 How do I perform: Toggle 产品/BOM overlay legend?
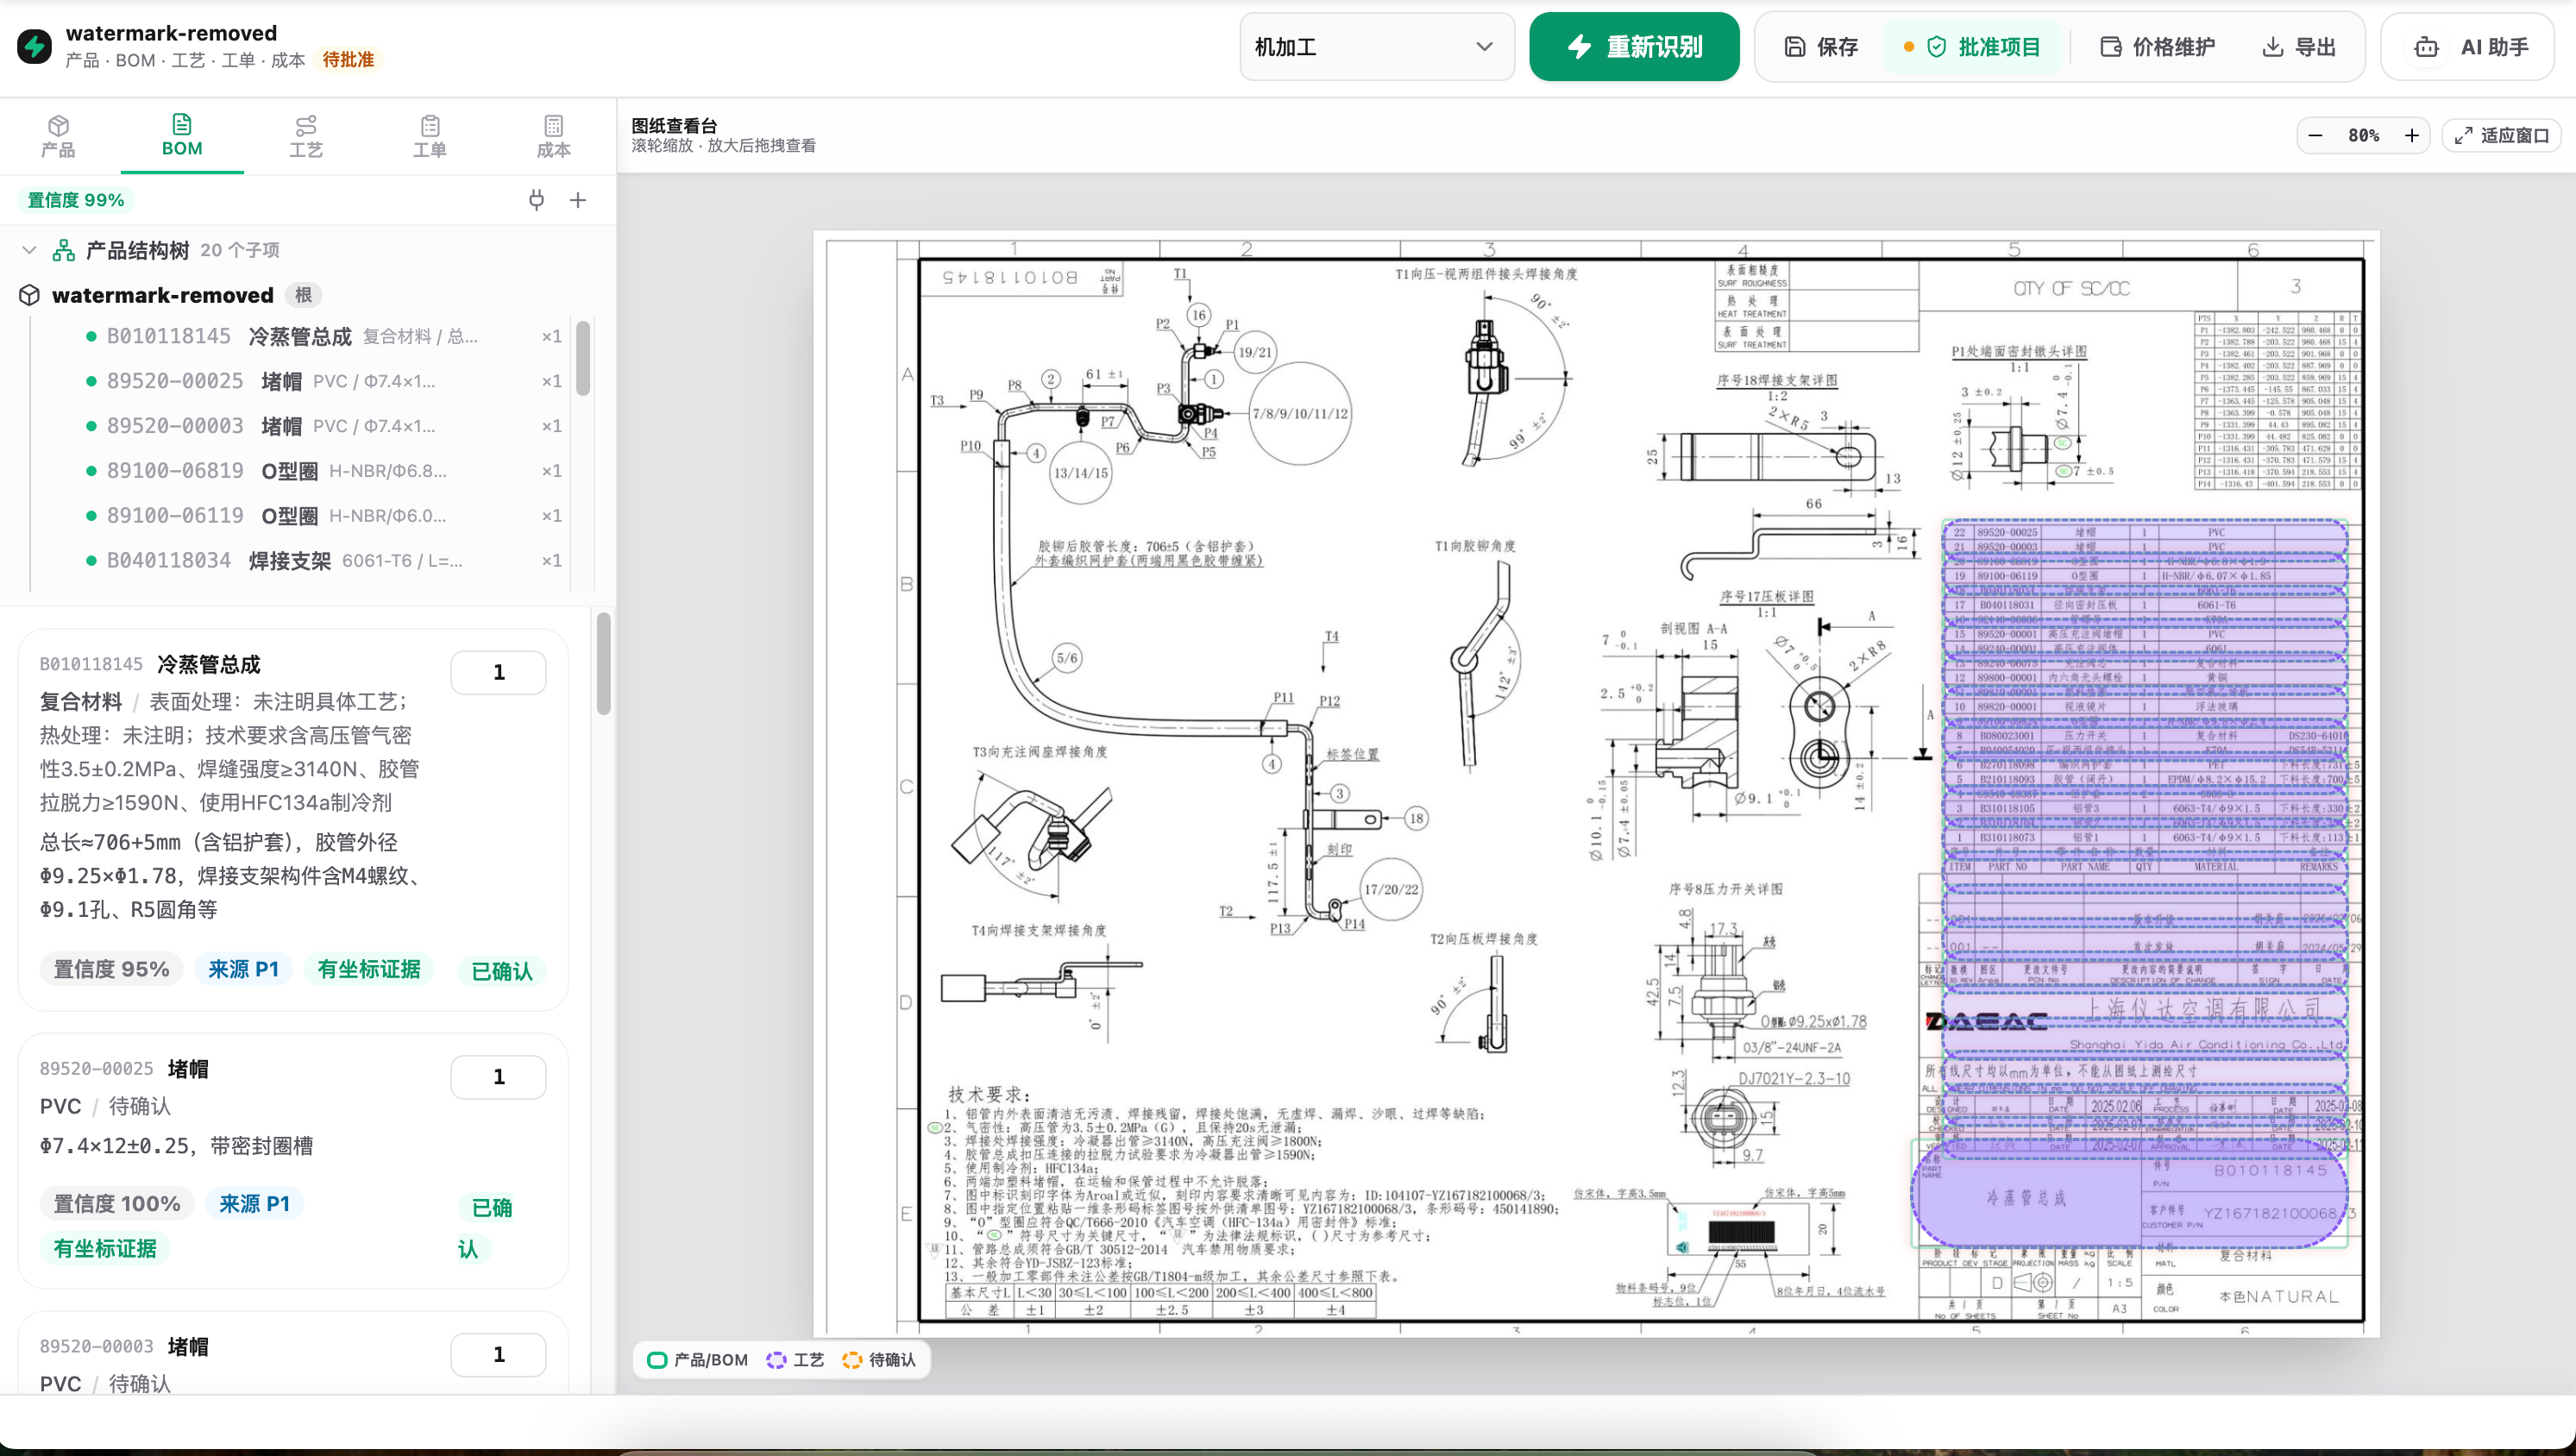point(698,1360)
